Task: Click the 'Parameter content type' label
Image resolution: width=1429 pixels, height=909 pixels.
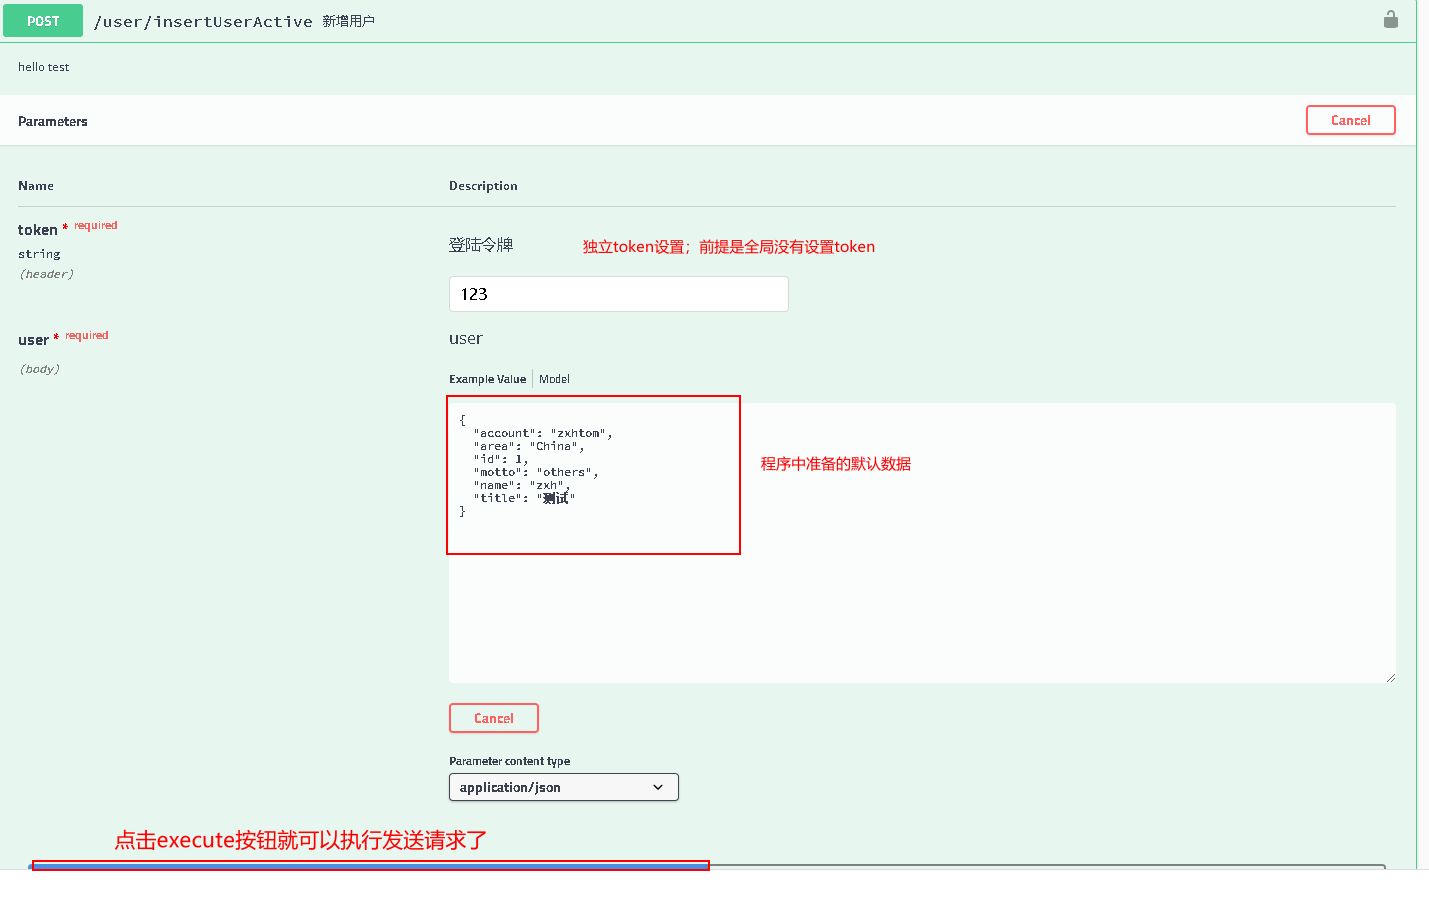Action: [x=509, y=761]
